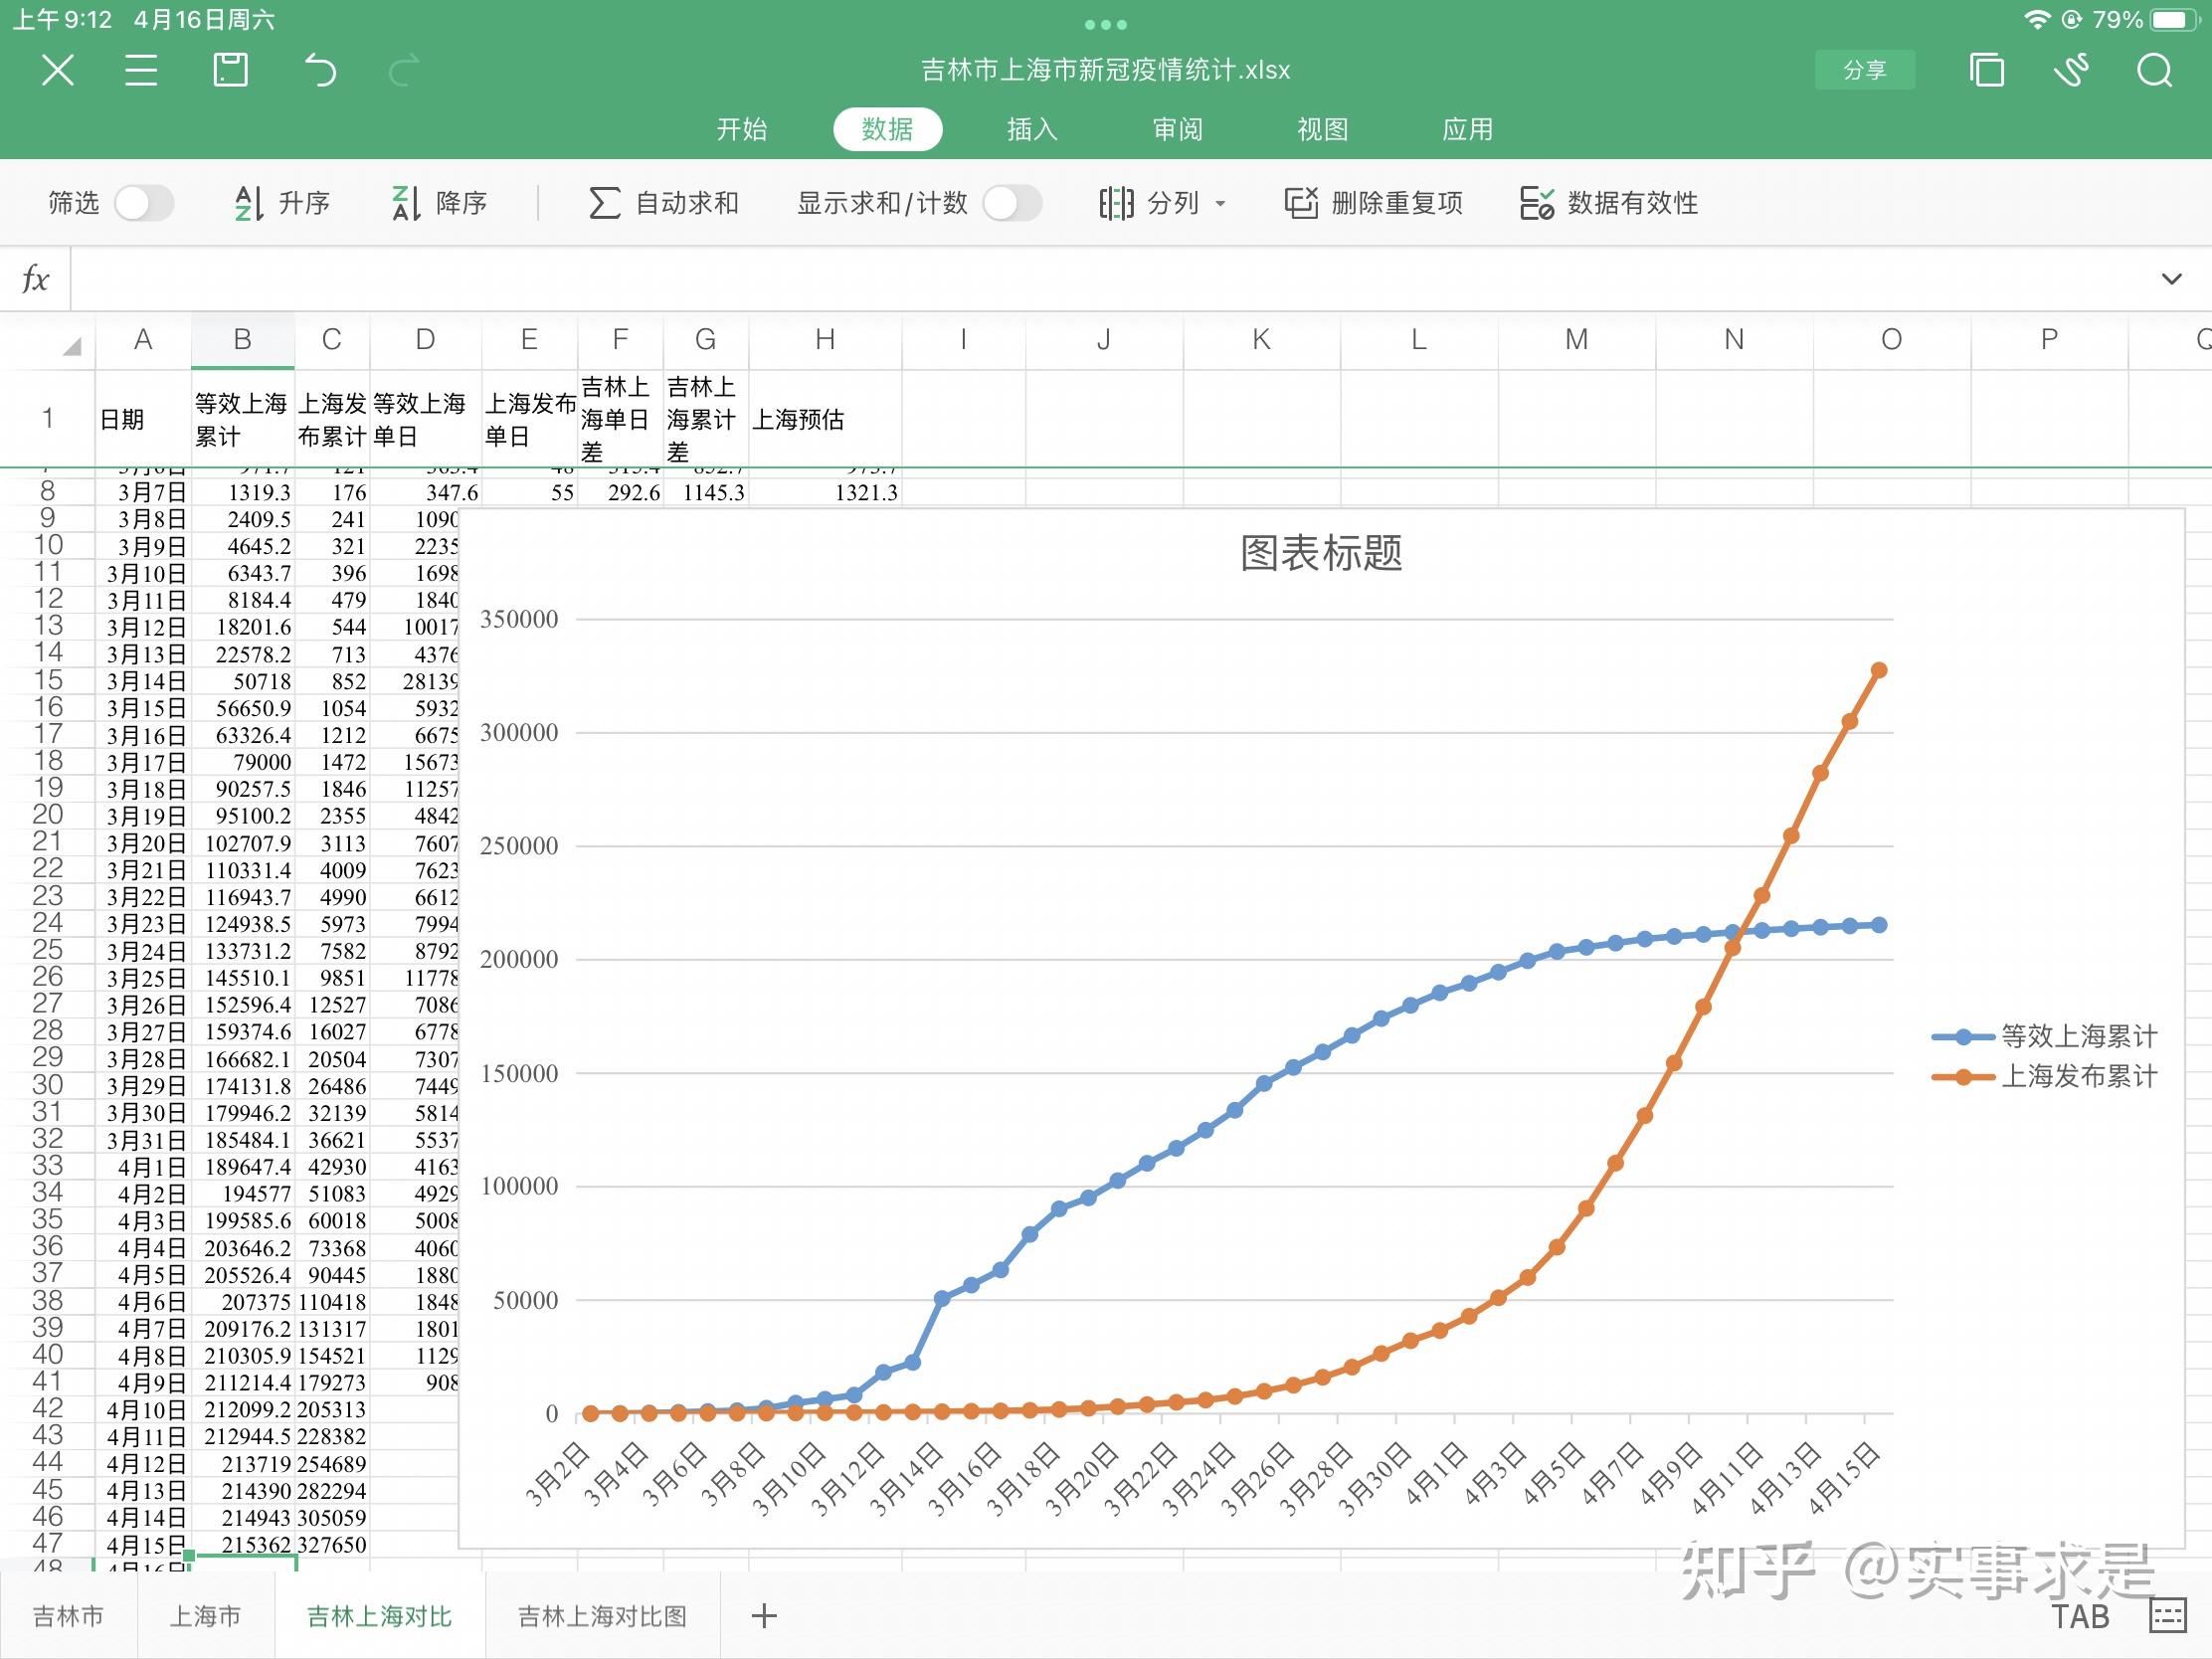Open the 分列 dropdown
The image size is (2212, 1659).
(1163, 203)
